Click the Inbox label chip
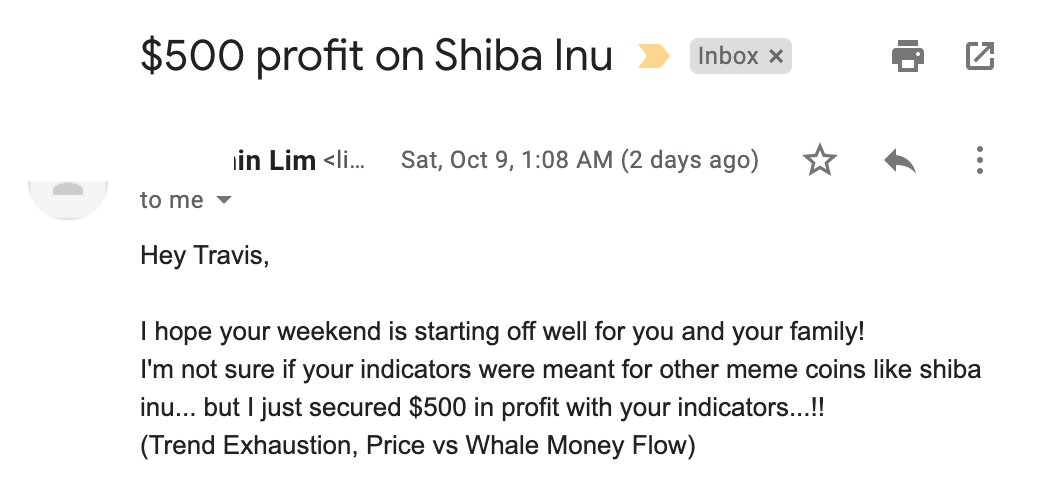 pyautogui.click(x=728, y=56)
